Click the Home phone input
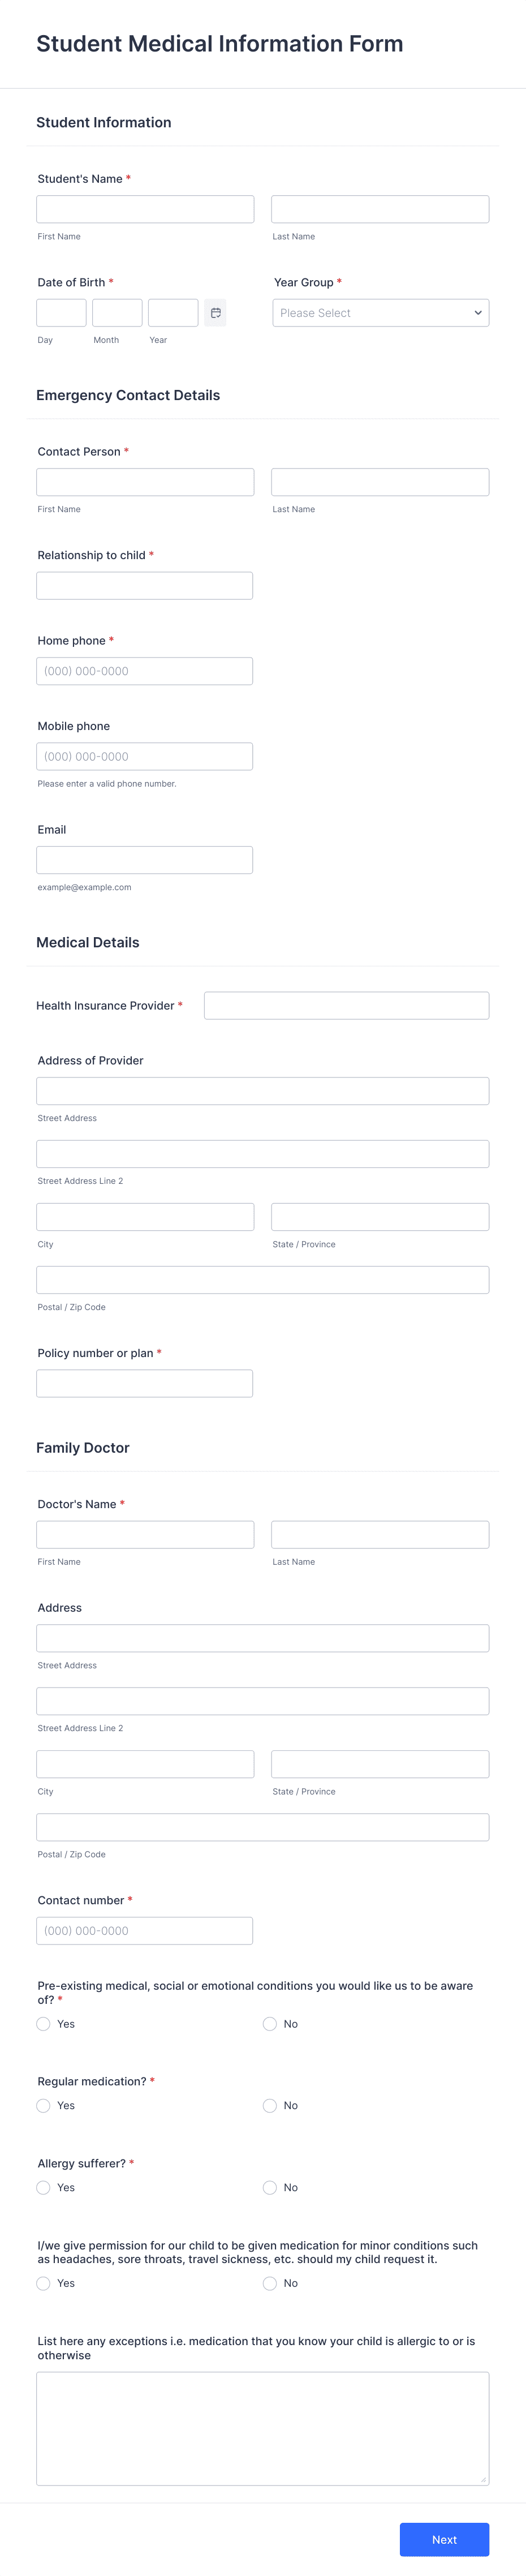This screenshot has width=526, height=2576. [x=144, y=670]
